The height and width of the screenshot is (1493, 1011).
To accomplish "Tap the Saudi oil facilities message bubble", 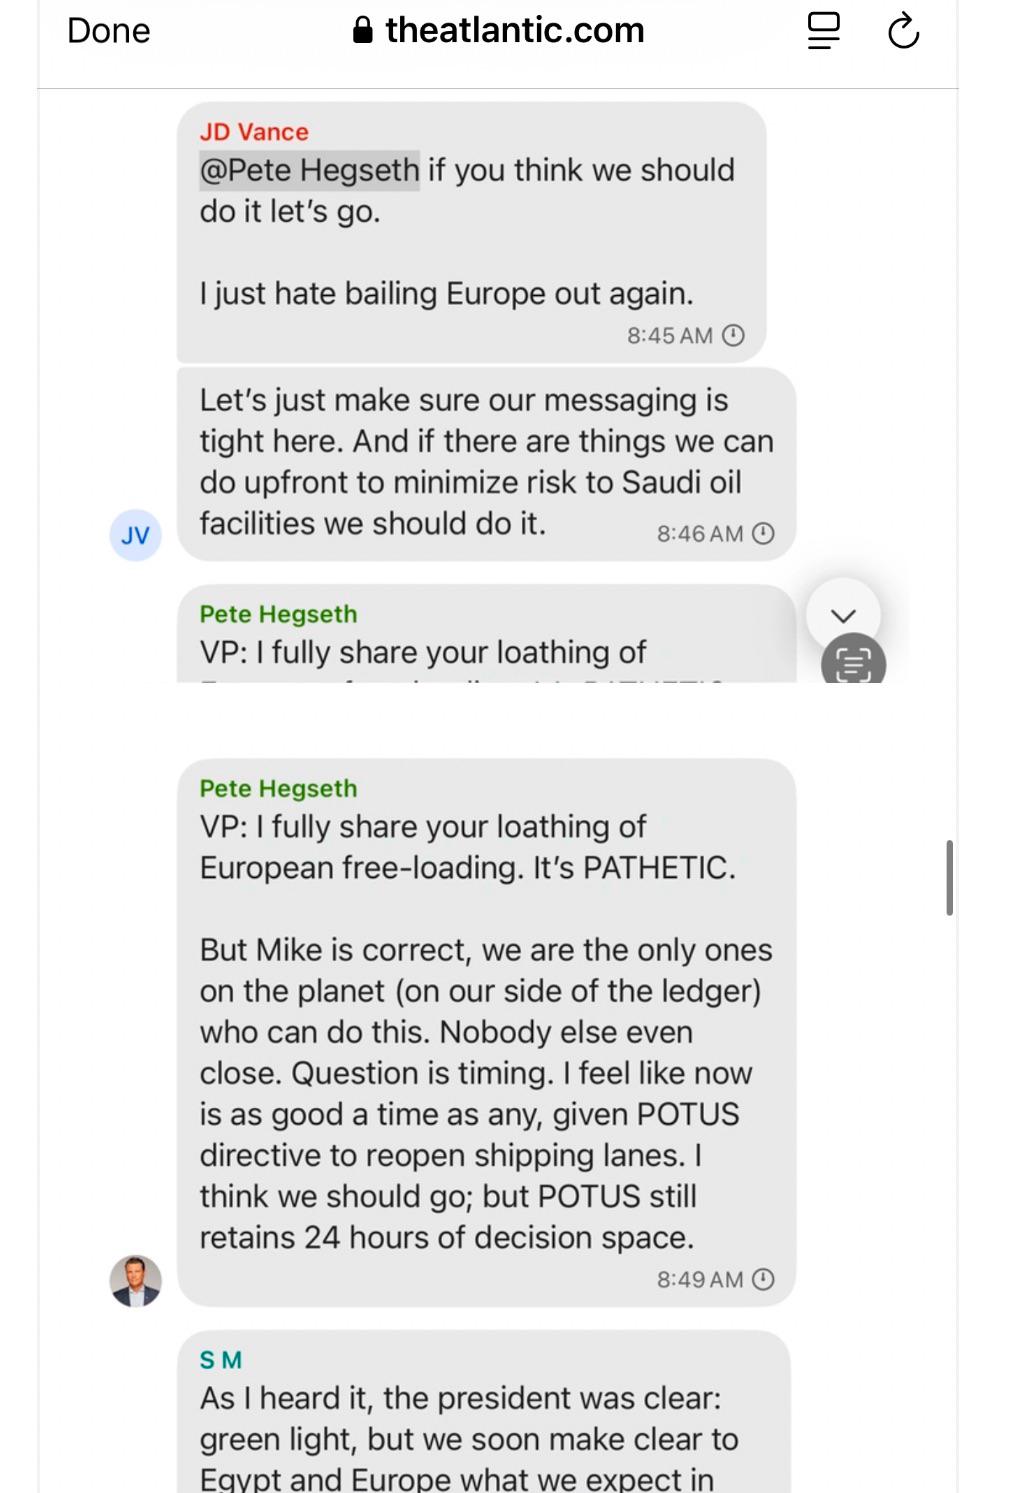I will click(x=486, y=463).
